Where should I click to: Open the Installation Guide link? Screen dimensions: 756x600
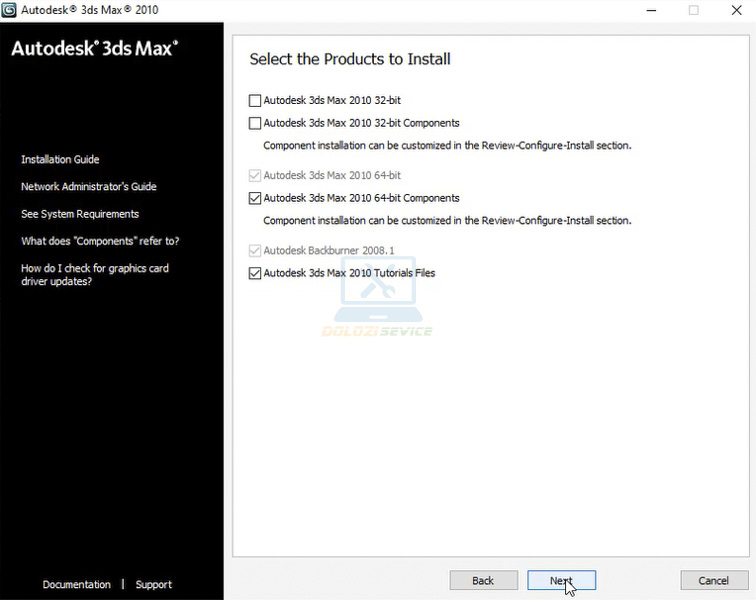click(x=60, y=160)
